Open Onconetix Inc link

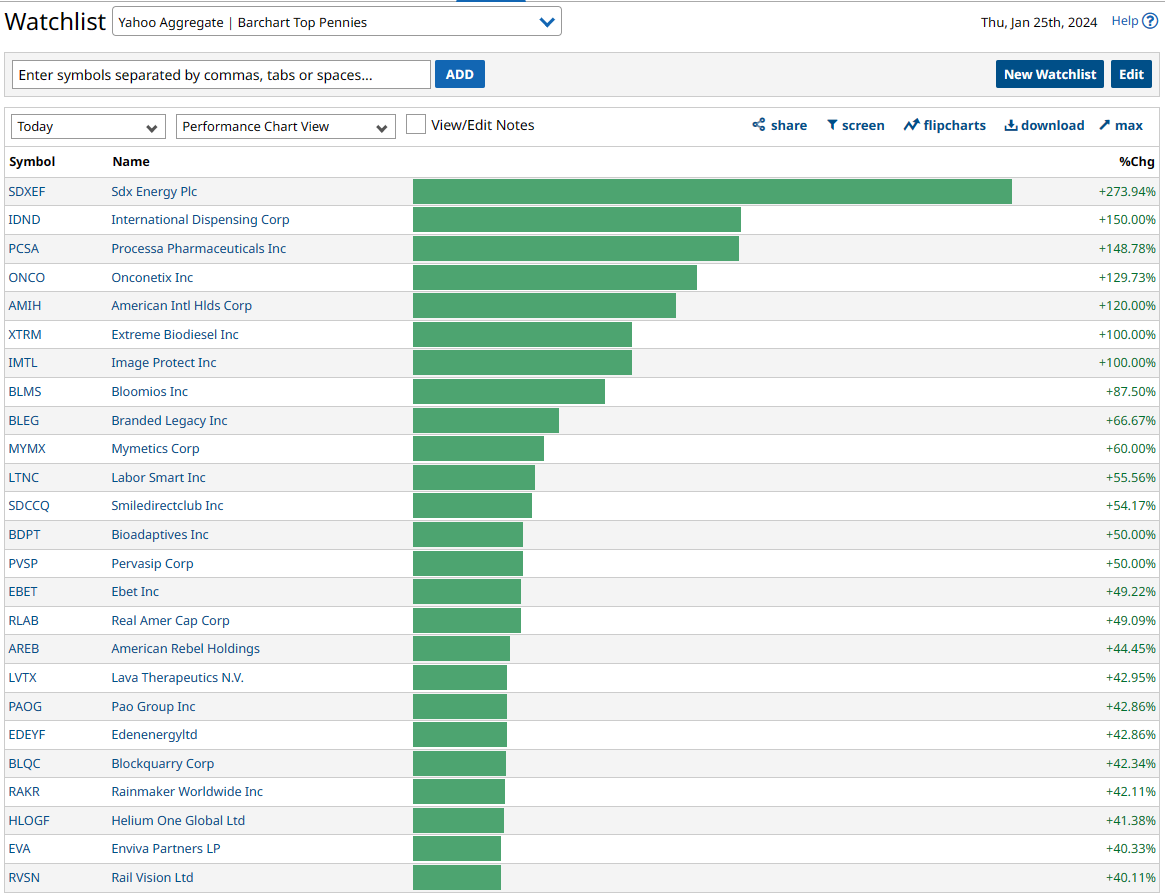click(x=152, y=278)
